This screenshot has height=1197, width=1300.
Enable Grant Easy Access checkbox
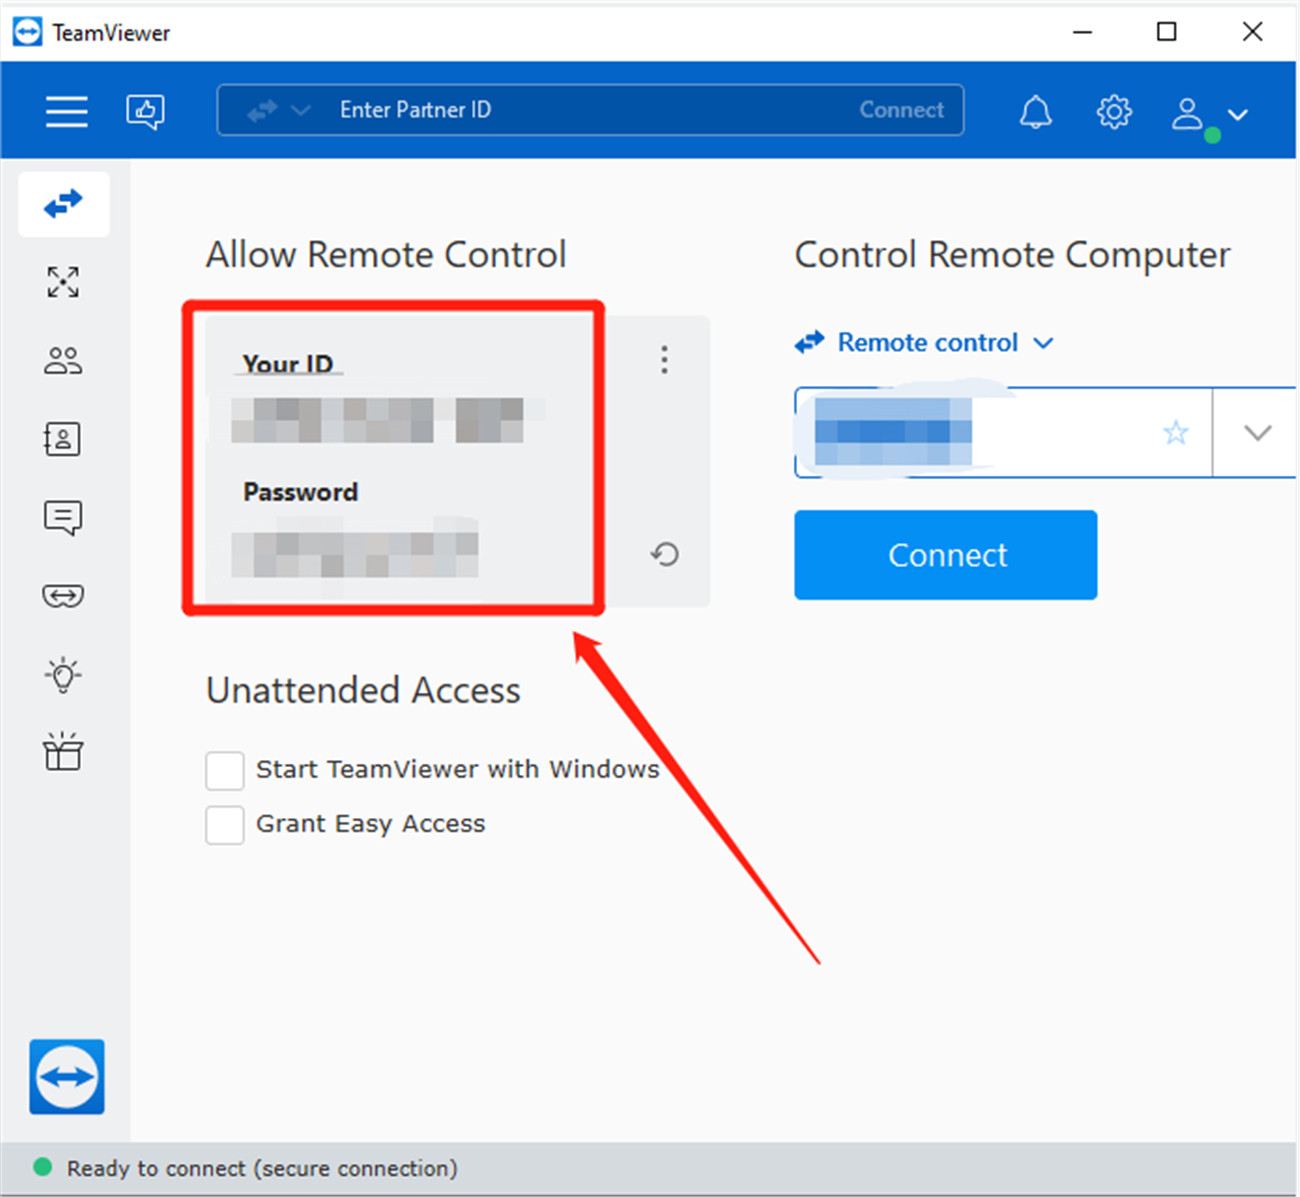225,825
